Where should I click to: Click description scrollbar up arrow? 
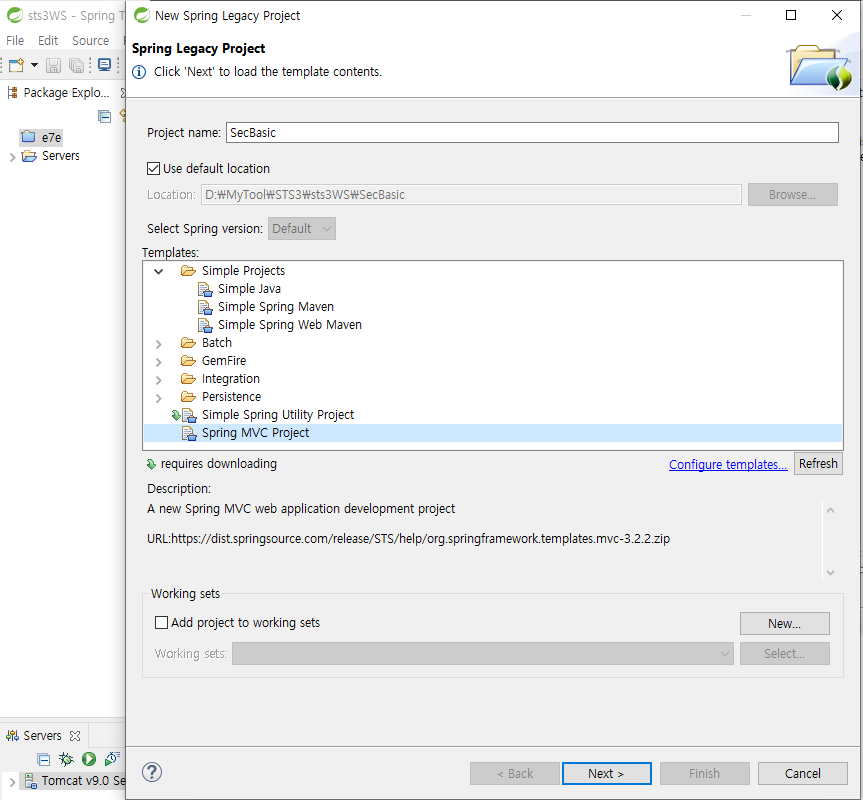coord(831,510)
